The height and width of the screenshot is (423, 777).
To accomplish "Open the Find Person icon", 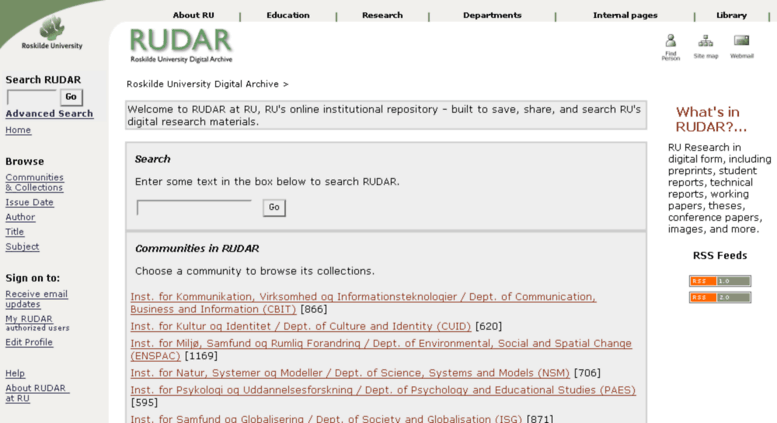I will 670,47.
